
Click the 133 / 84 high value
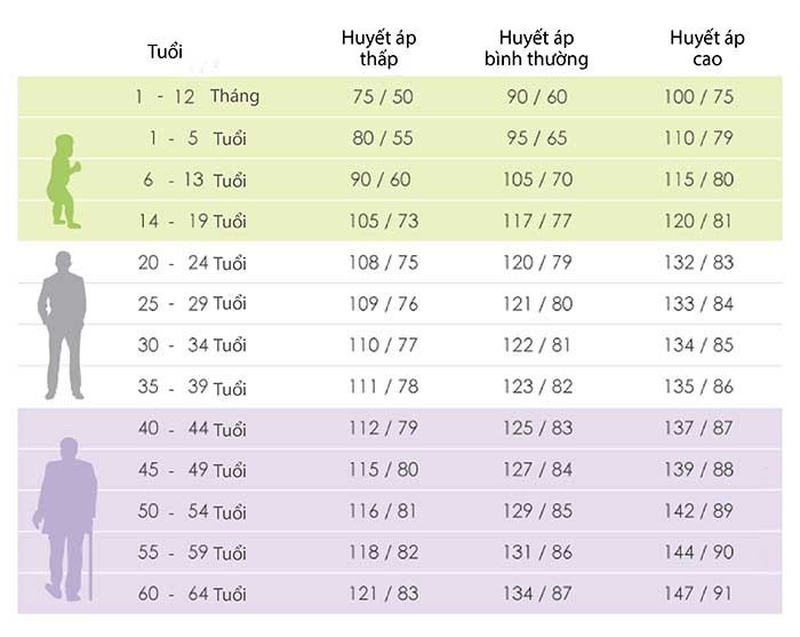click(698, 304)
